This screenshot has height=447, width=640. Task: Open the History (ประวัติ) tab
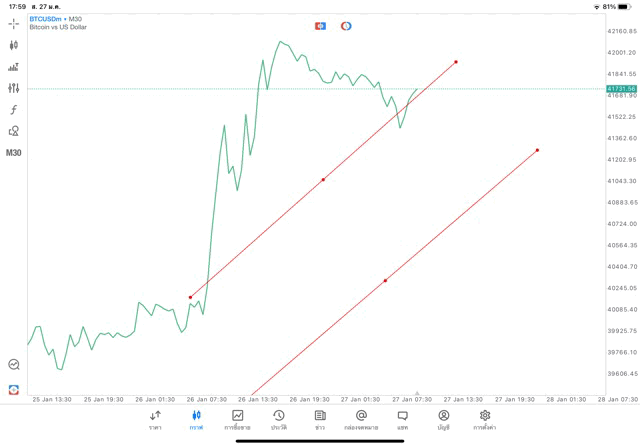point(278,419)
